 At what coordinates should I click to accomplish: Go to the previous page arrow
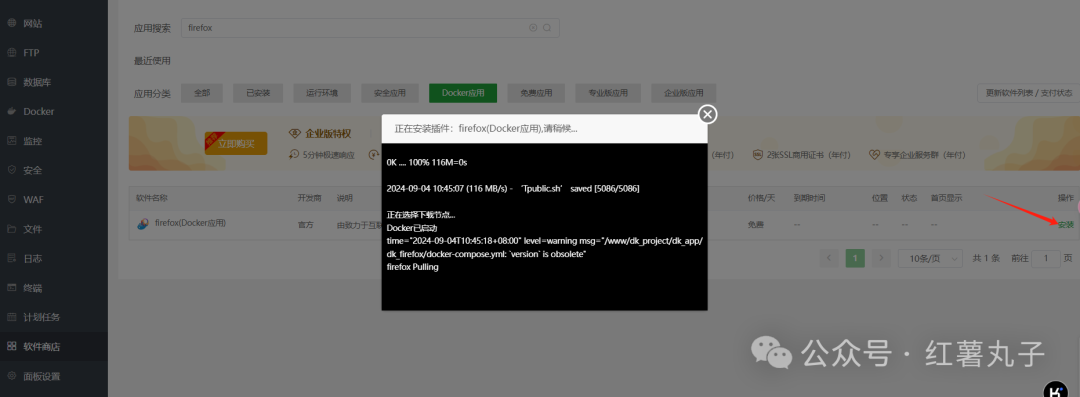pyautogui.click(x=829, y=258)
